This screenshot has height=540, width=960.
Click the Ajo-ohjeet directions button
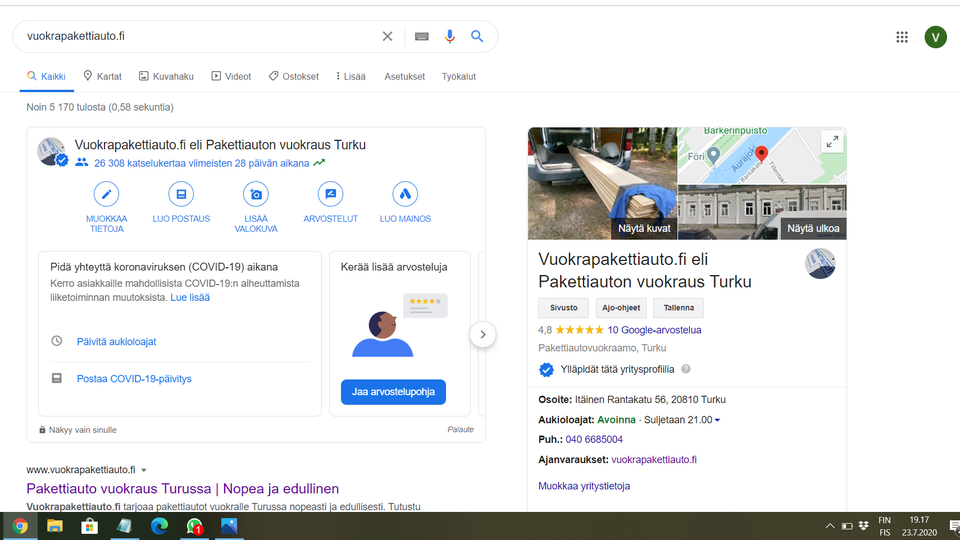tap(621, 308)
